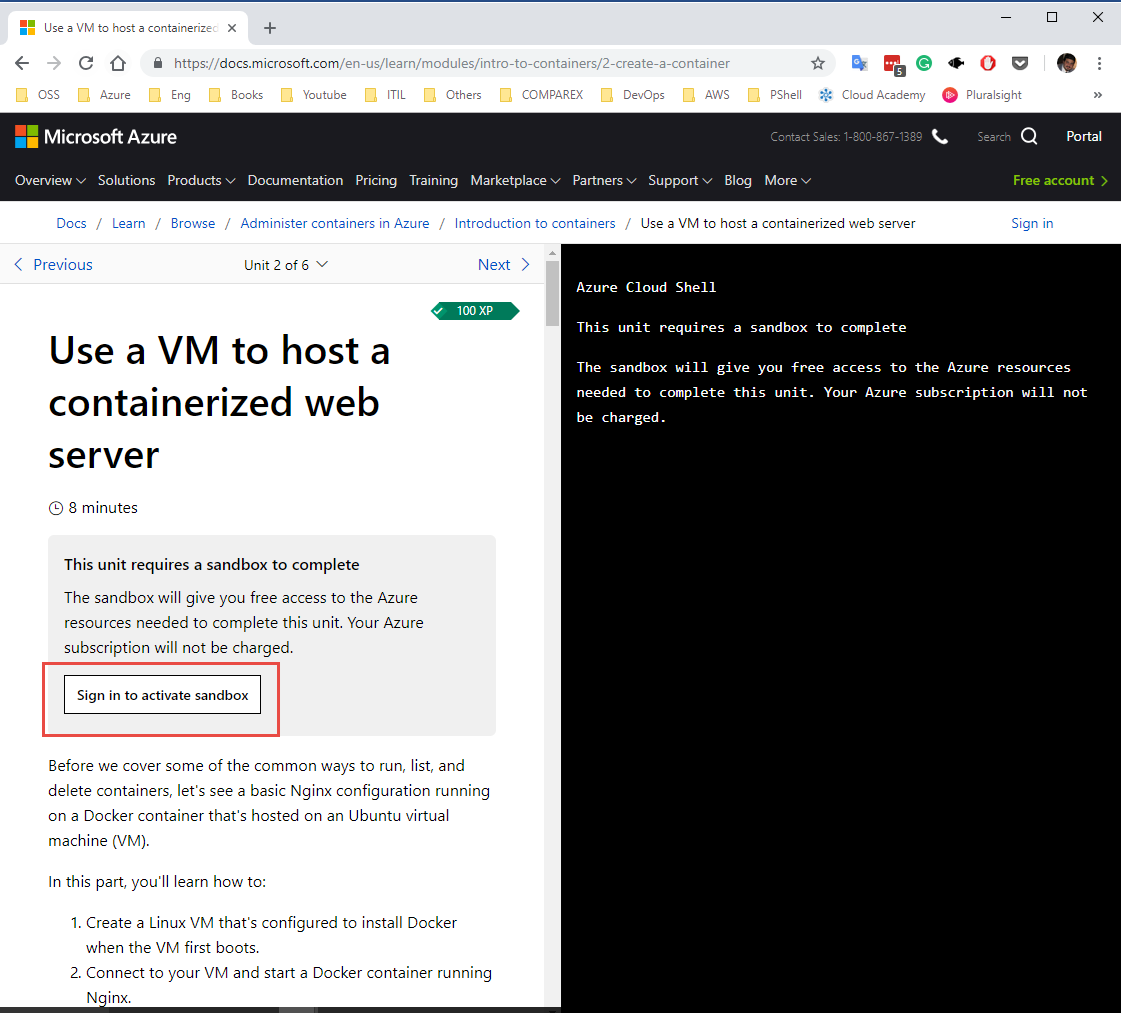Click the Sign in link
Viewport: 1121px width, 1013px height.
pyautogui.click(x=1032, y=223)
